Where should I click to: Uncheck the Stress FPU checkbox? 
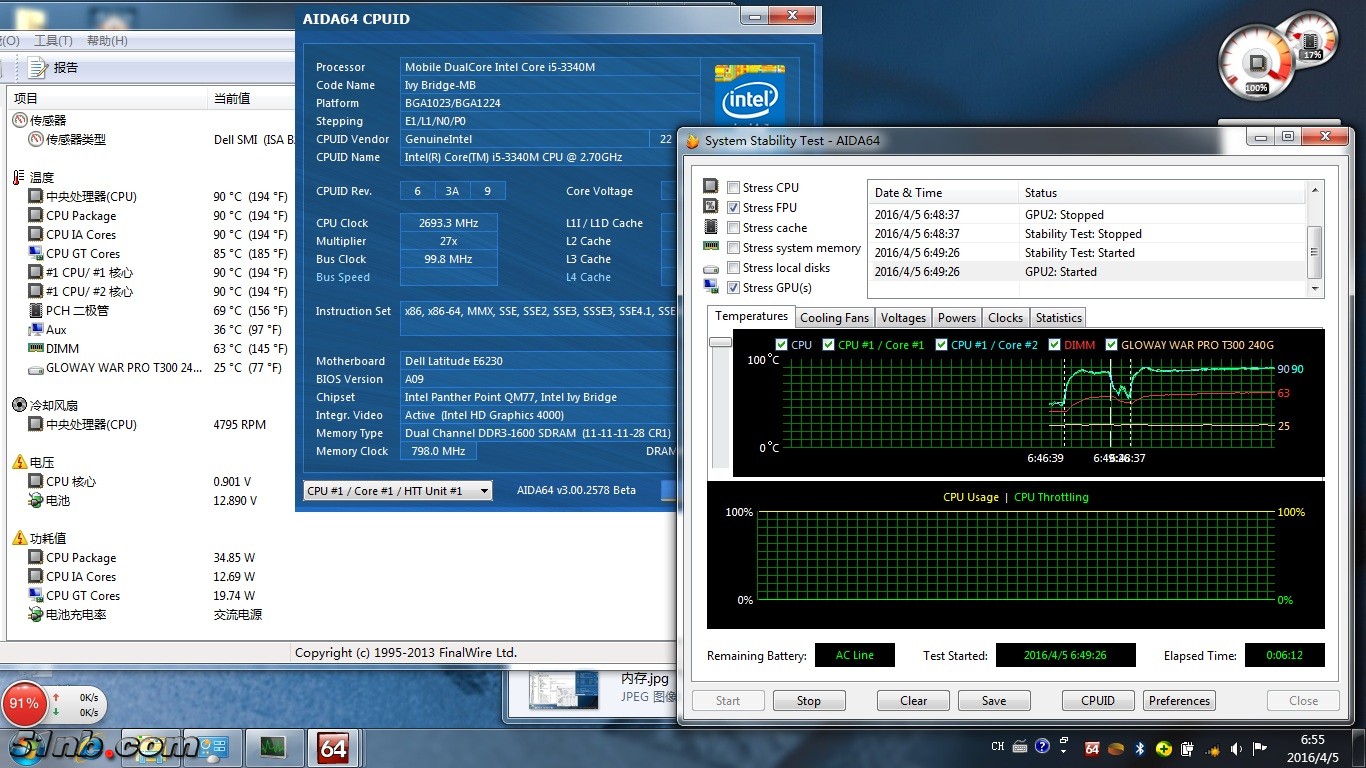pos(734,208)
